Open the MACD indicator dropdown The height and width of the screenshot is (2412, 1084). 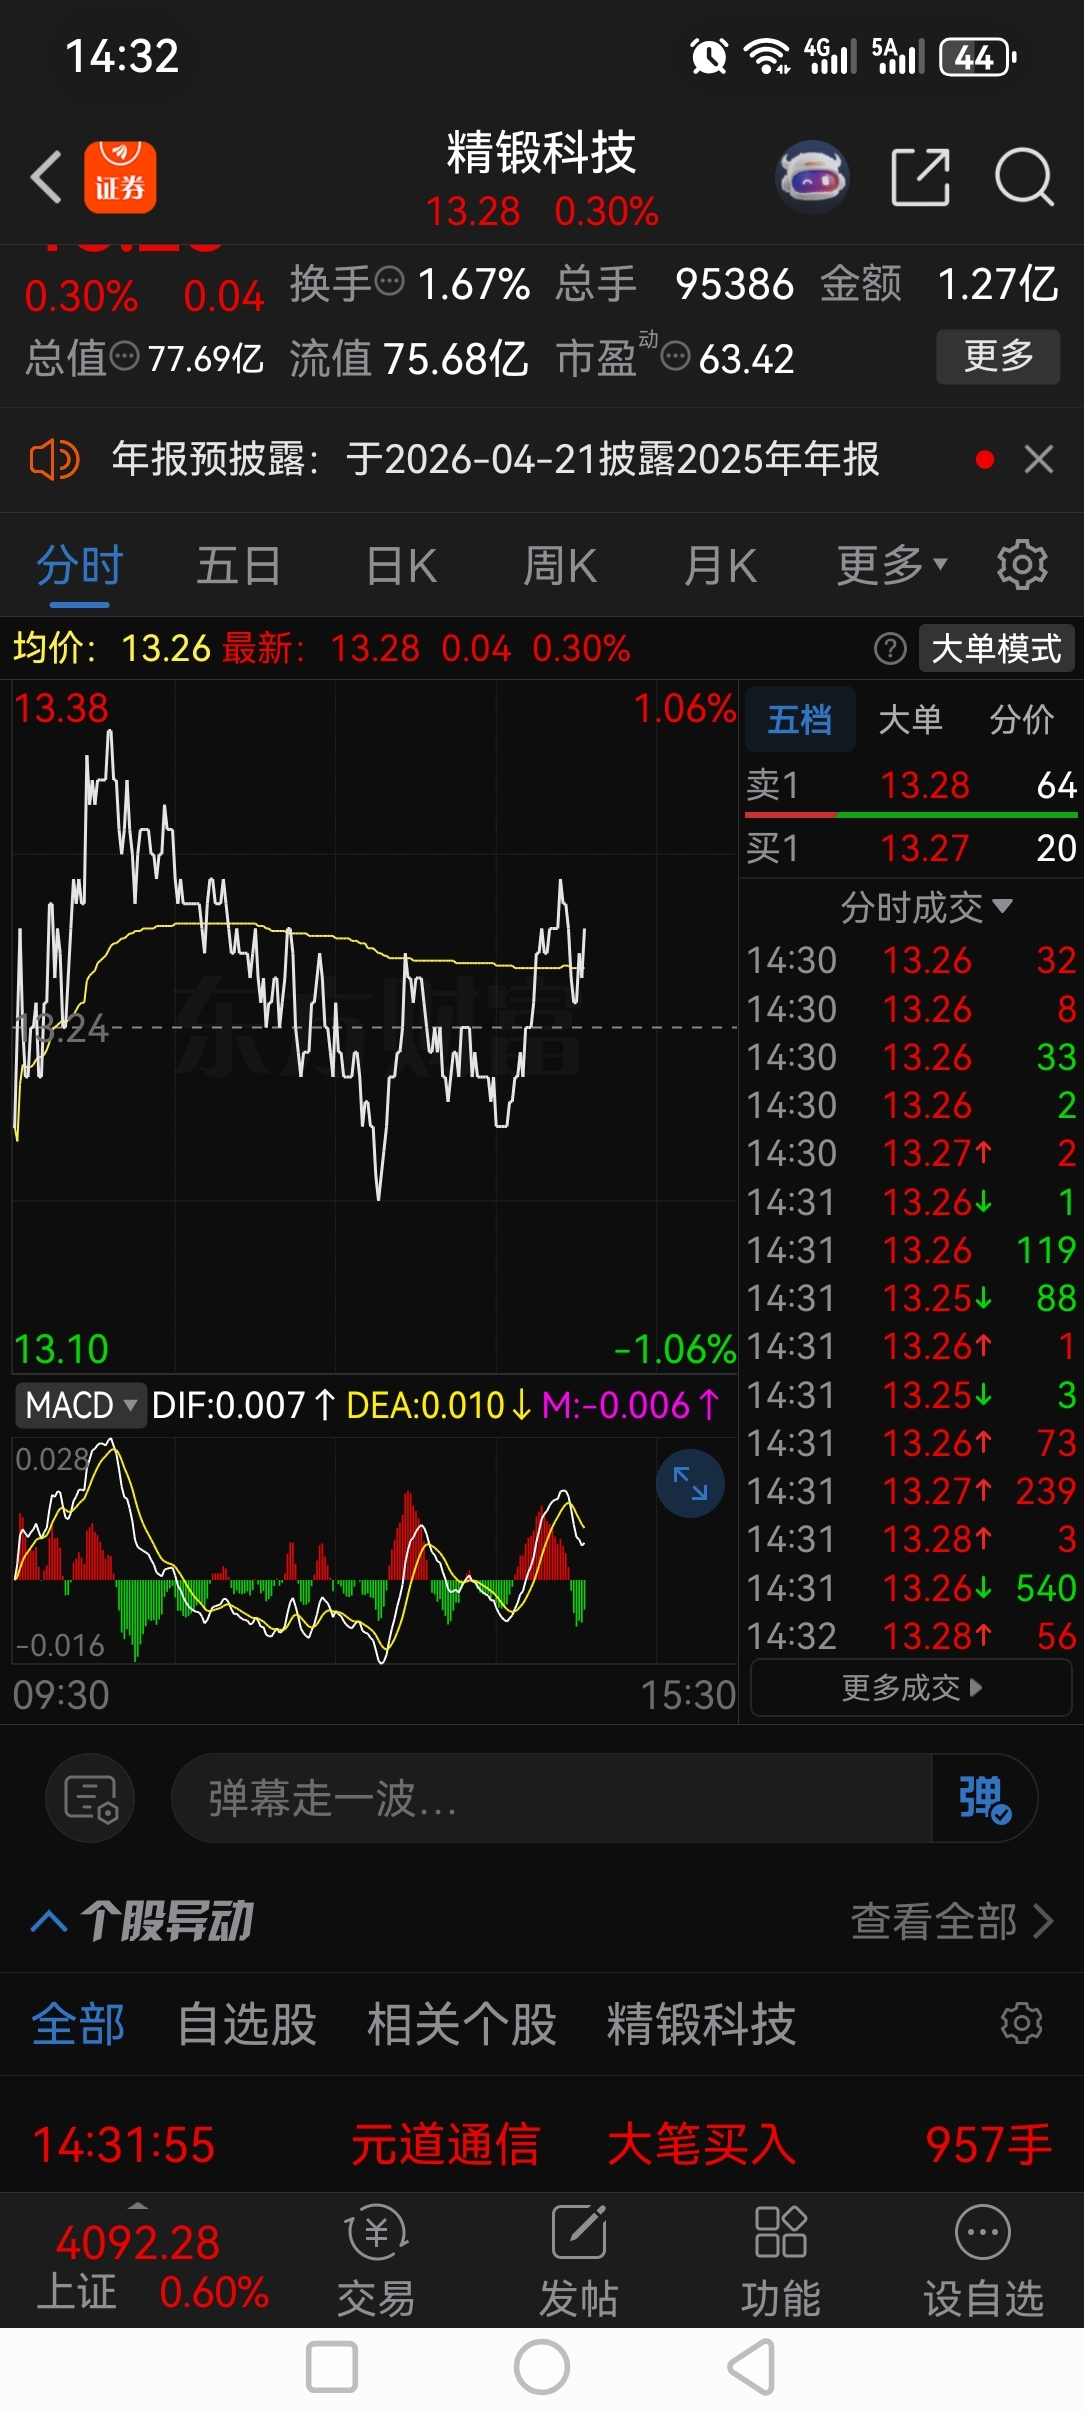[80, 1405]
